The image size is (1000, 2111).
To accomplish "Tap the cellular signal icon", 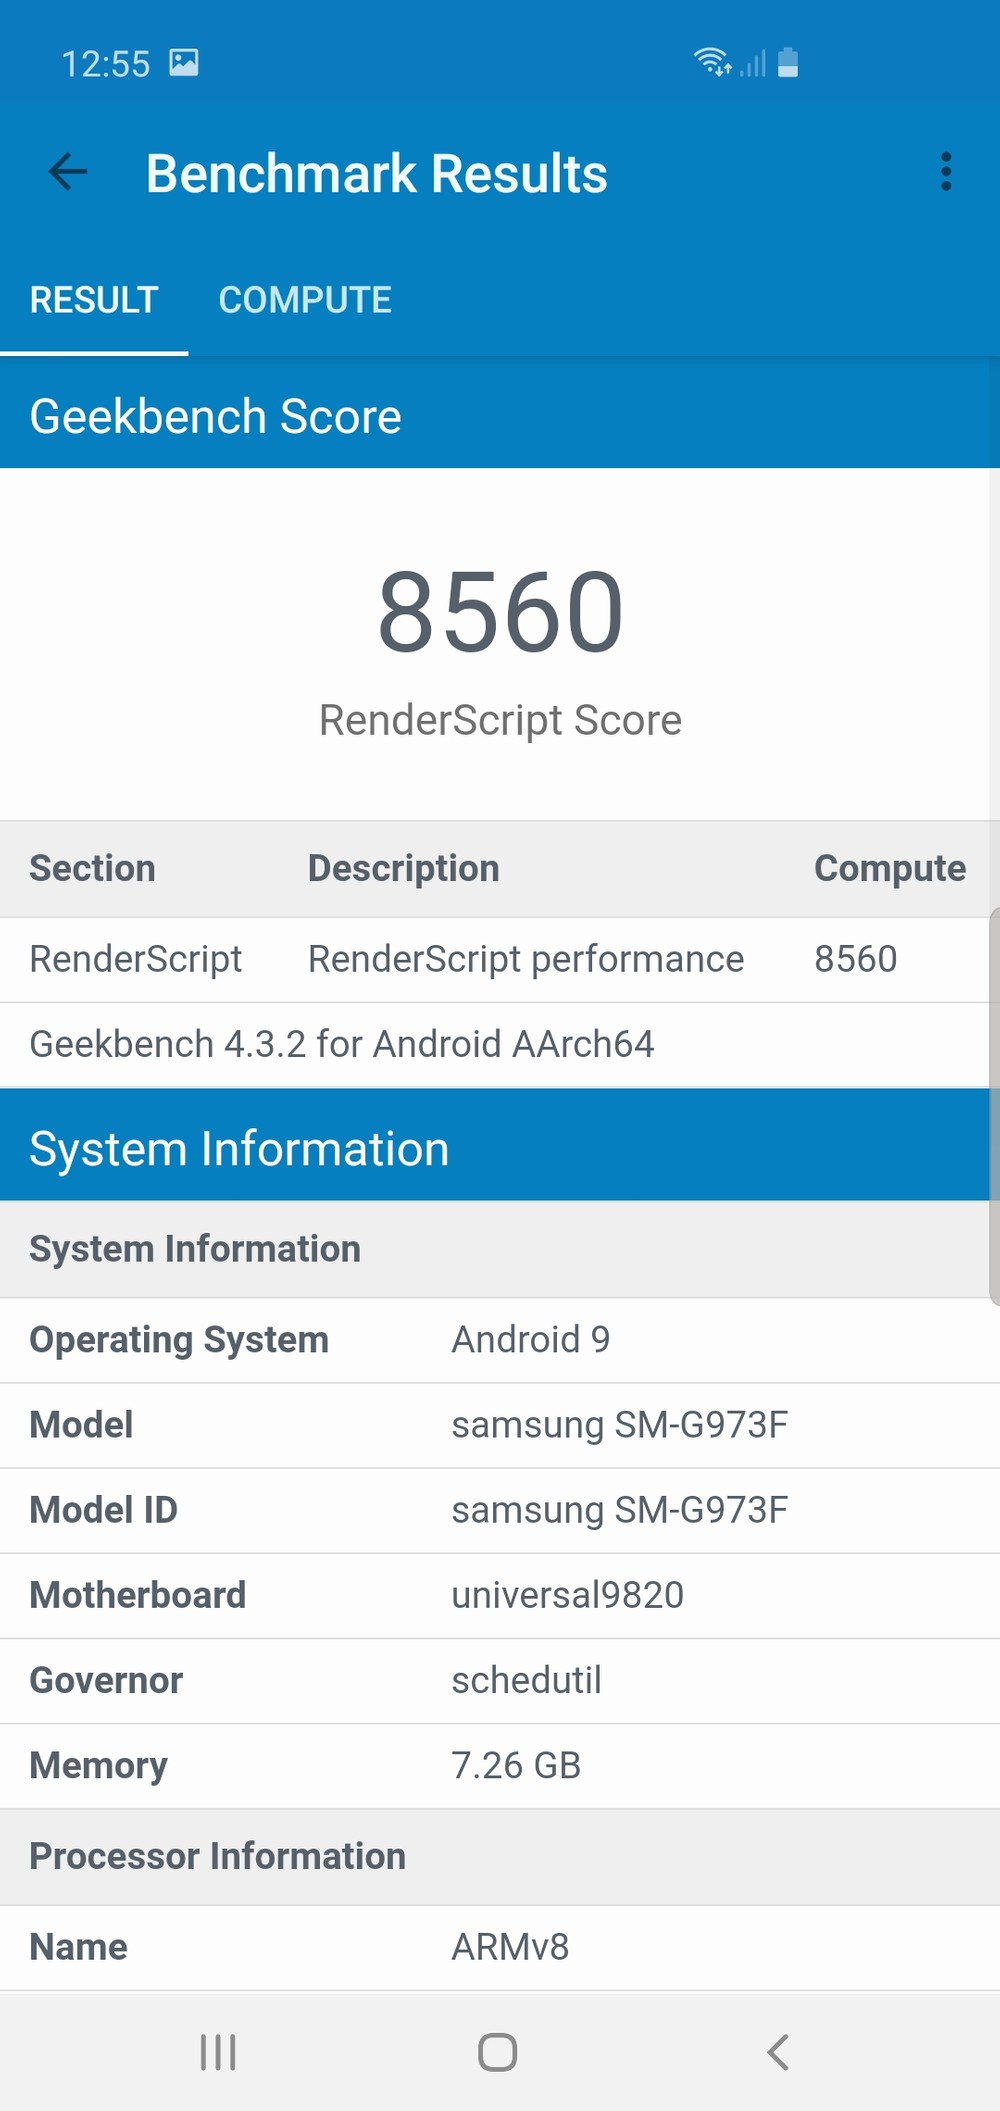I will point(753,63).
